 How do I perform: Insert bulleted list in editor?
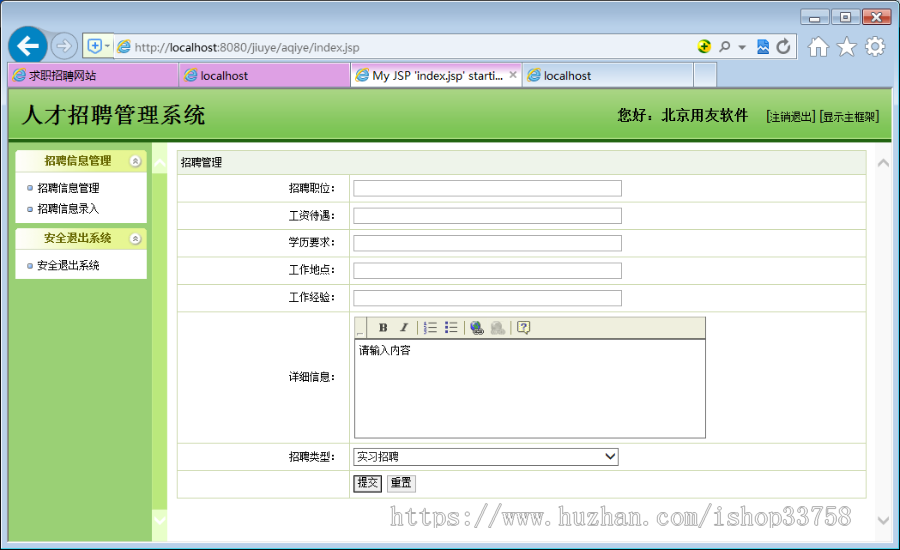click(x=451, y=327)
